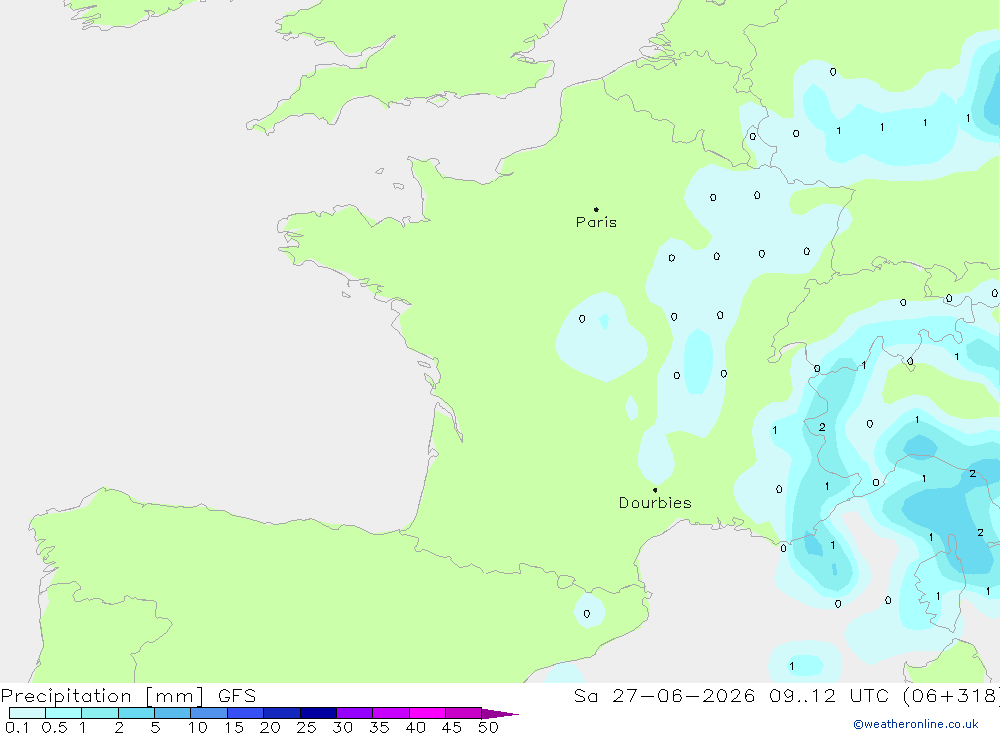Click the Dourbies city label
The width and height of the screenshot is (1000, 733).
655,503
